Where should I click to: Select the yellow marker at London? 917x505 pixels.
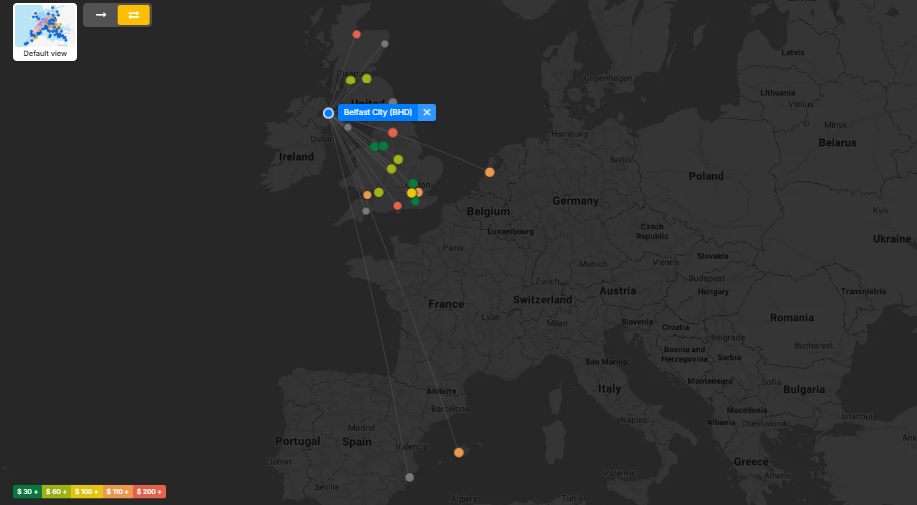(x=411, y=193)
